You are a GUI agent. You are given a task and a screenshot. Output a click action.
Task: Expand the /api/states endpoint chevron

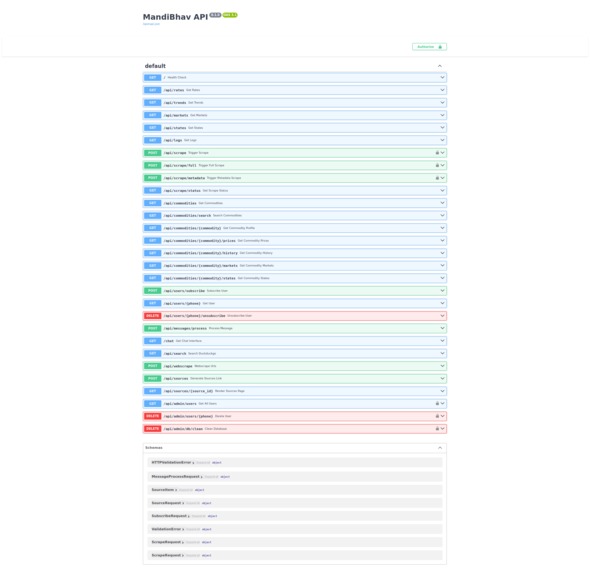pos(442,128)
